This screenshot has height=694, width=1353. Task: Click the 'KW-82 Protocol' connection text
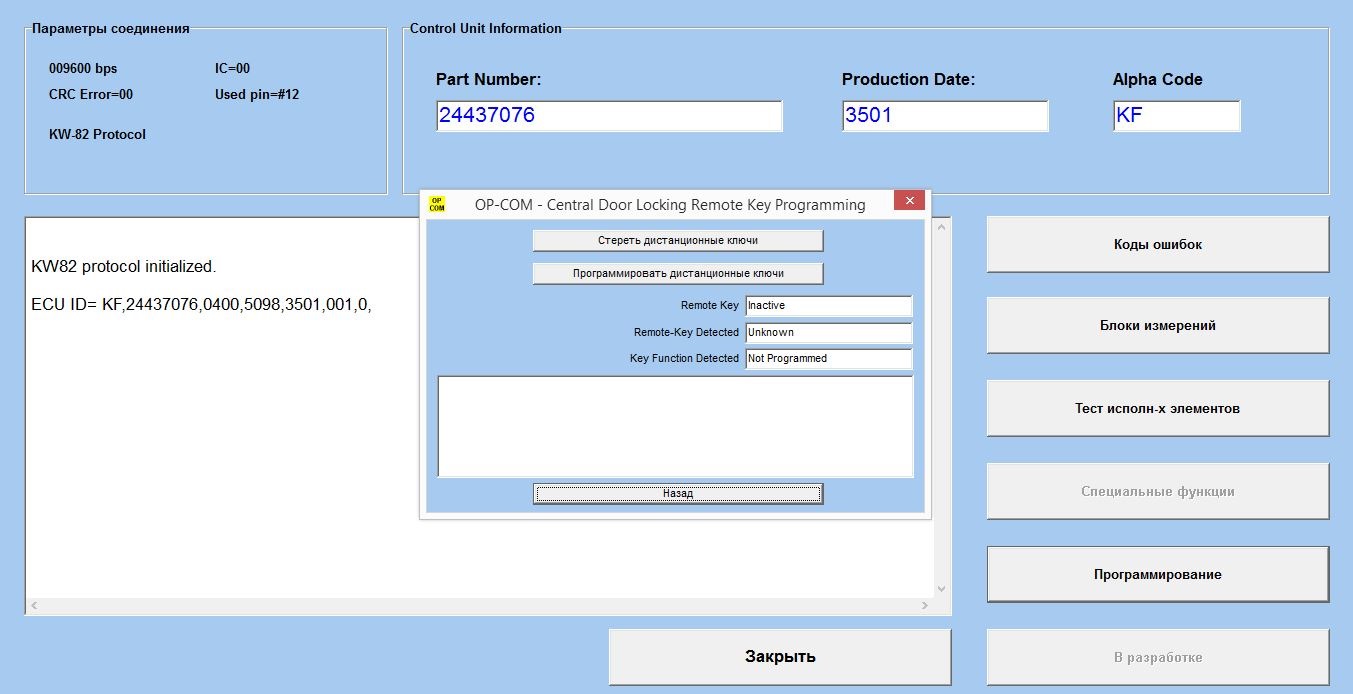click(x=97, y=134)
